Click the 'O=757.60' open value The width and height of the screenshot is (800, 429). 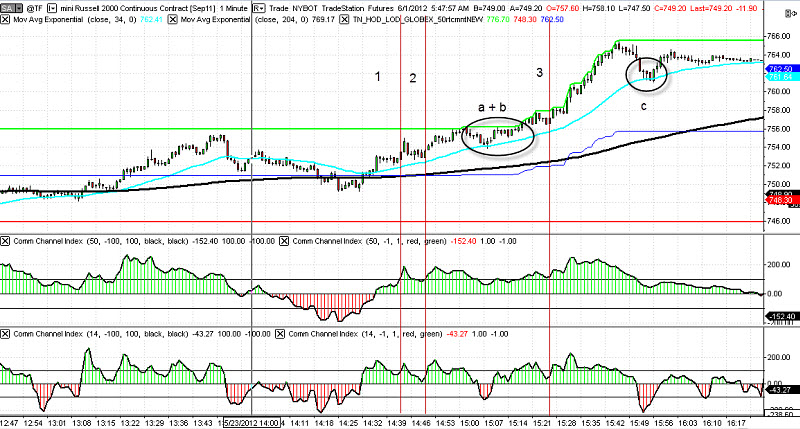pyautogui.click(x=561, y=8)
